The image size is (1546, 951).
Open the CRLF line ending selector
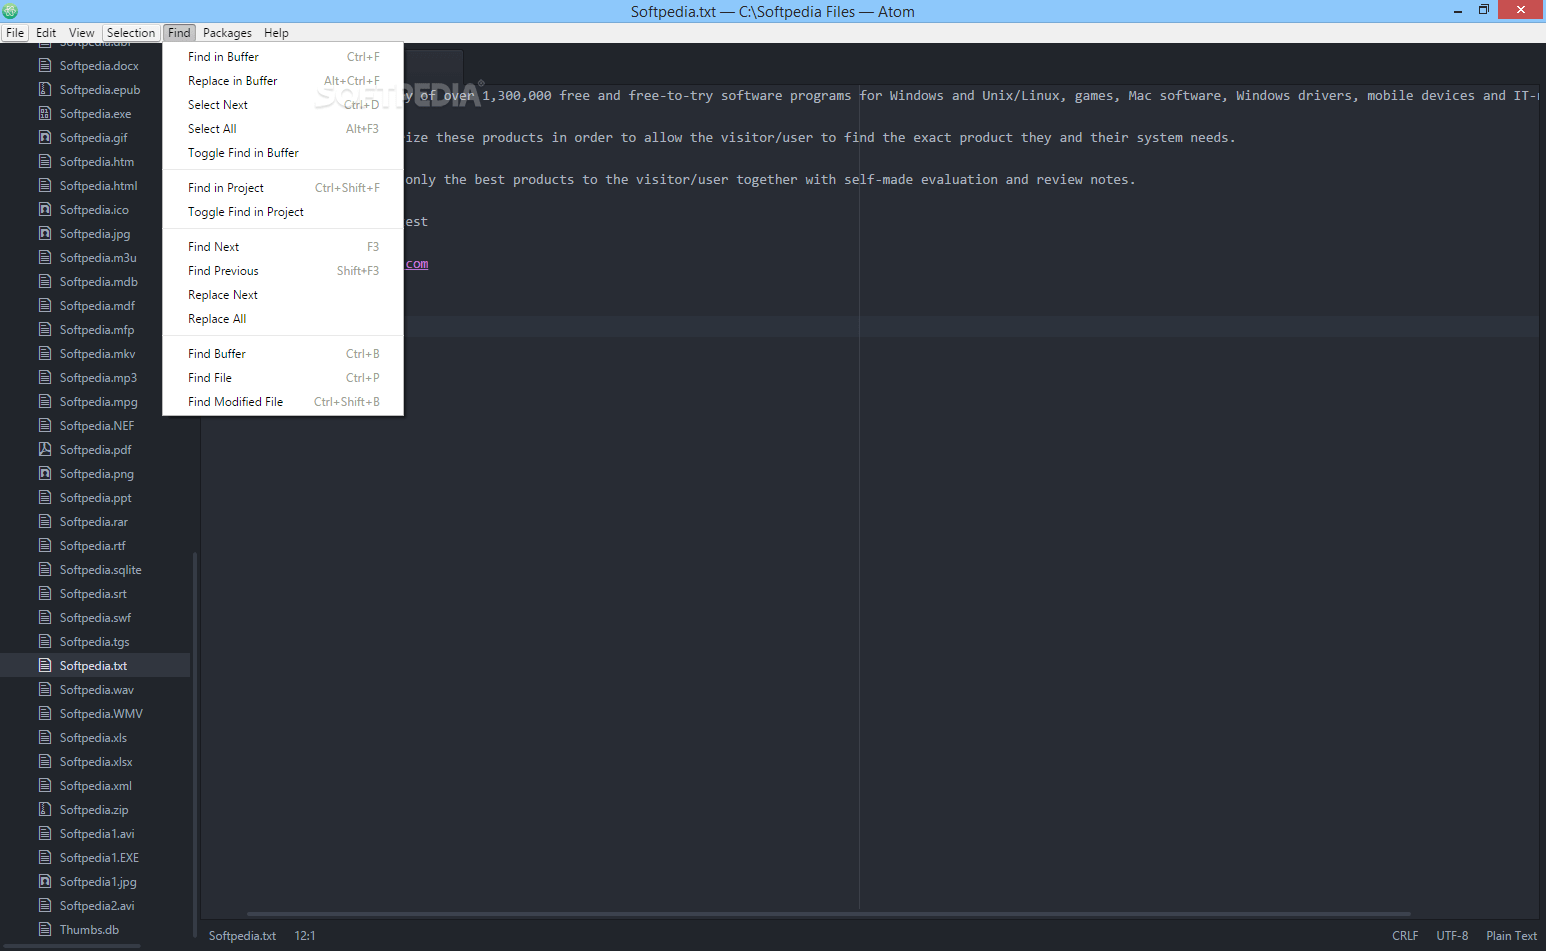(1404, 936)
